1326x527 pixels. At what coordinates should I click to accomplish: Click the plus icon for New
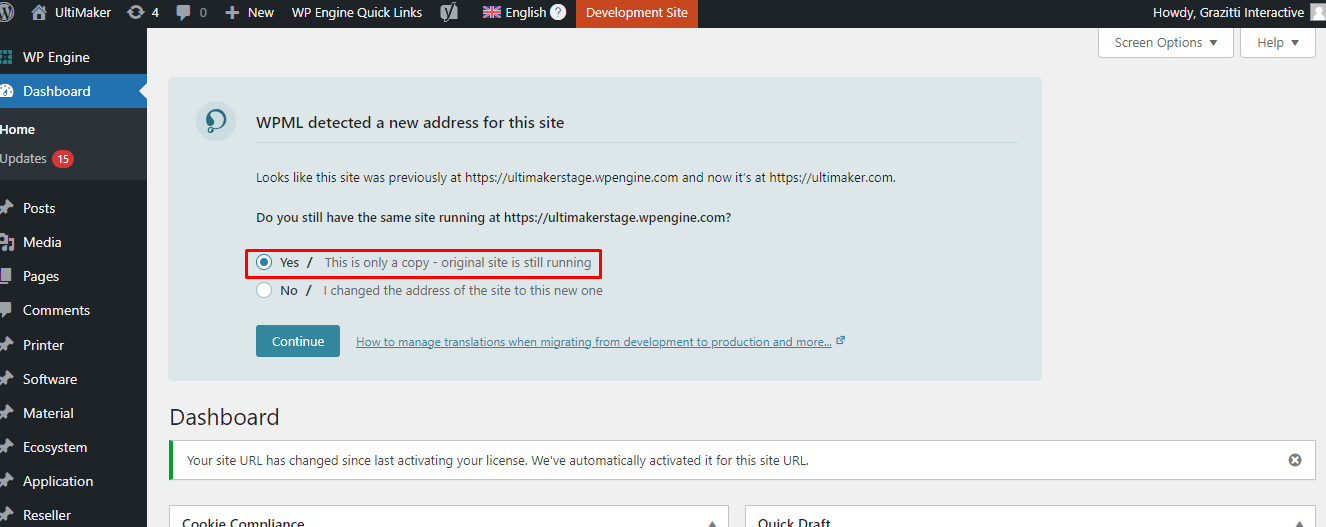click(232, 13)
